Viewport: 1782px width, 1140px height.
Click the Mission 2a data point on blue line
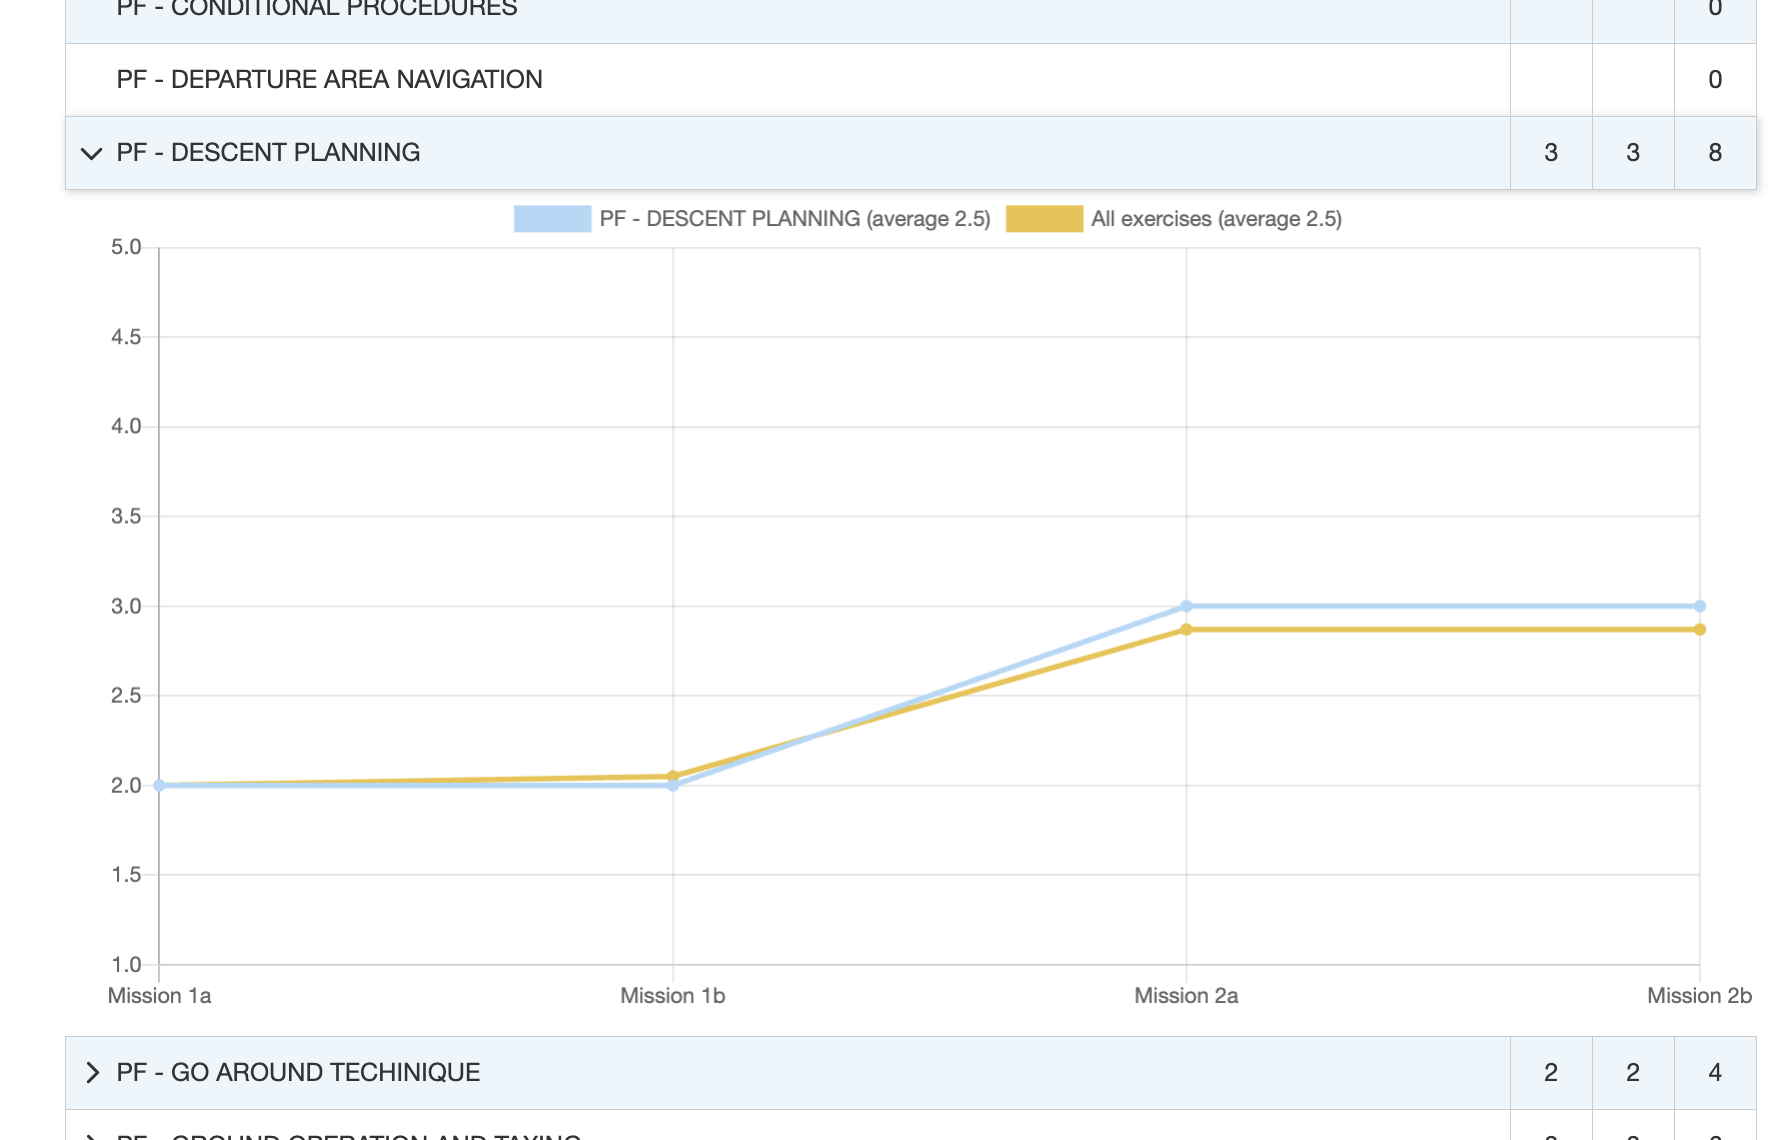[x=1186, y=604]
